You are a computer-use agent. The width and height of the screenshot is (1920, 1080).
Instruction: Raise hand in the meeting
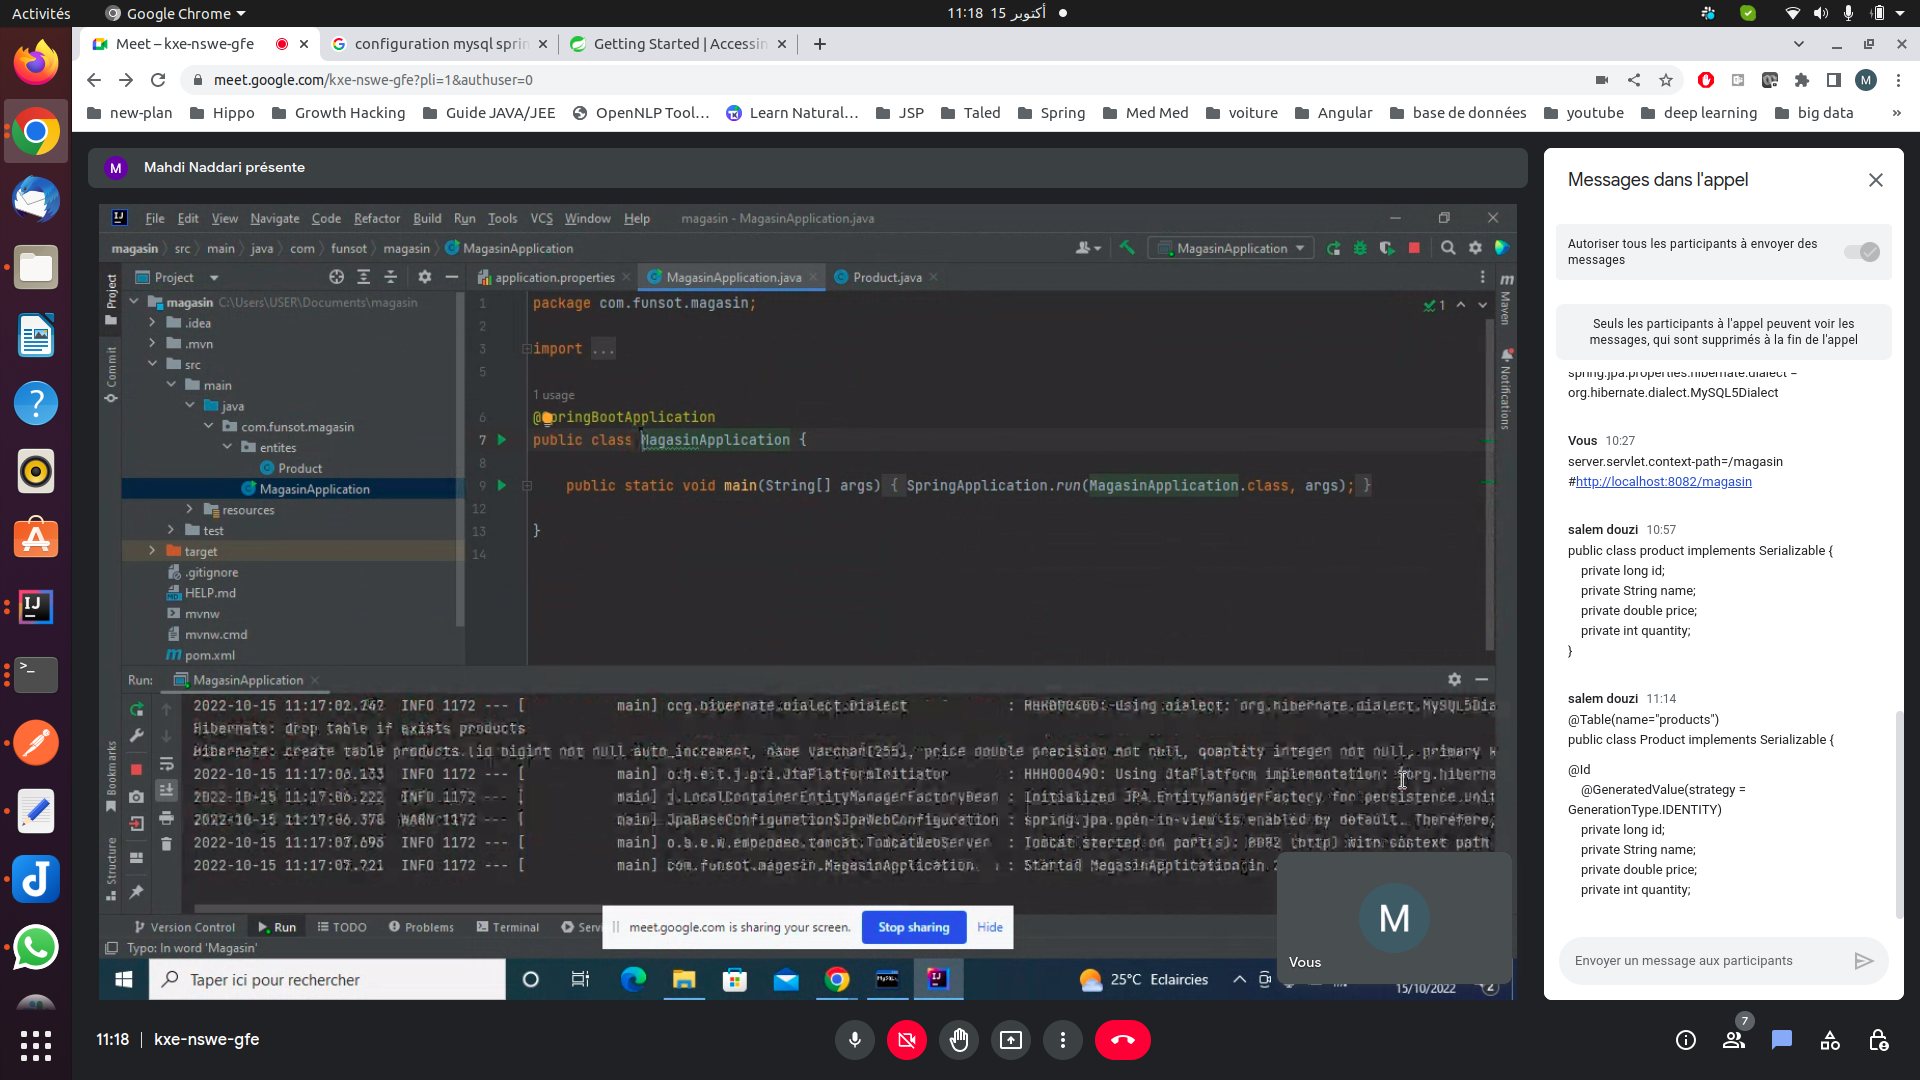[x=959, y=1040]
